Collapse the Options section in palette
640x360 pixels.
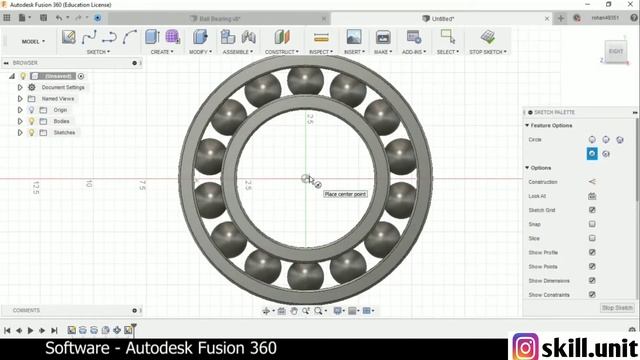(x=527, y=168)
